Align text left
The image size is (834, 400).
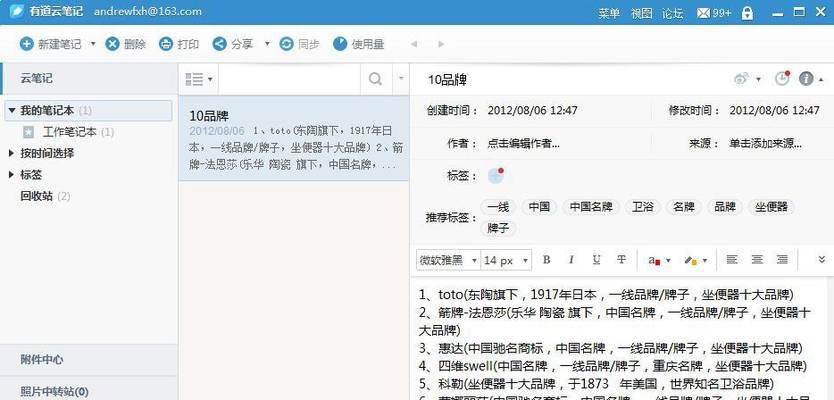point(732,260)
